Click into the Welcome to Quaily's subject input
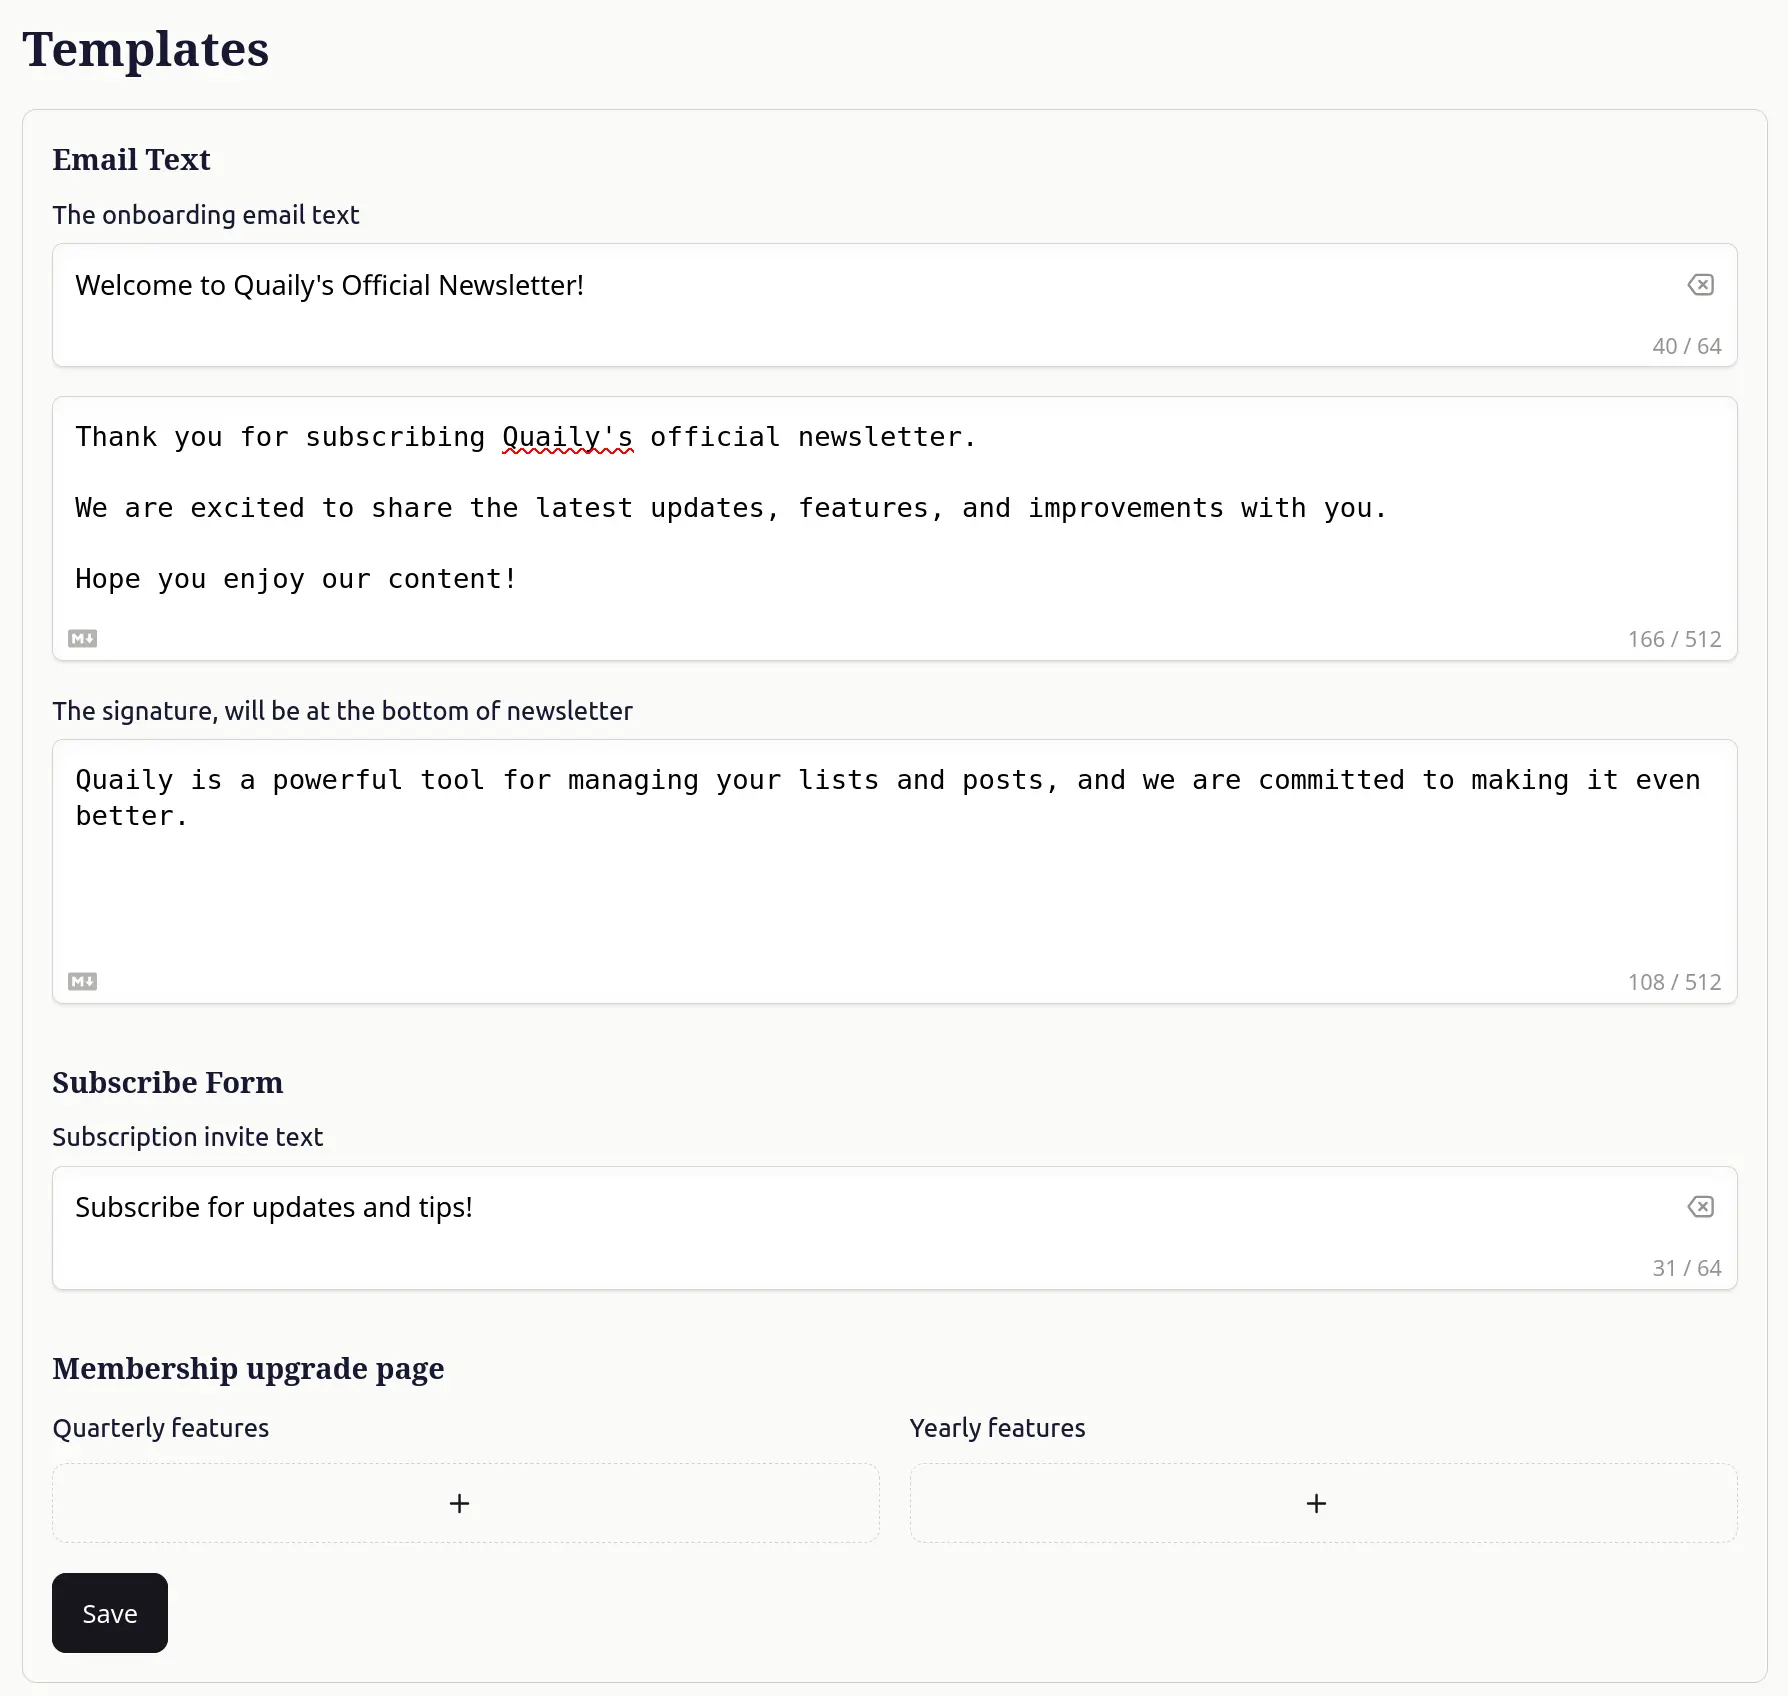Screen dimensions: 1788x1696 (800, 286)
